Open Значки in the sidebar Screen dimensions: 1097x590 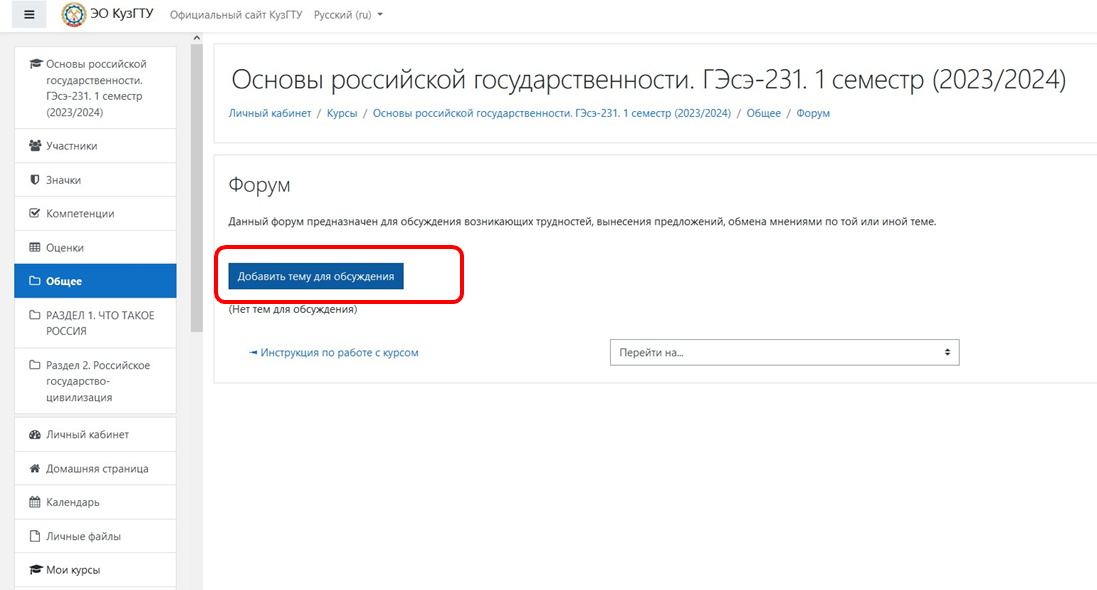coord(95,180)
